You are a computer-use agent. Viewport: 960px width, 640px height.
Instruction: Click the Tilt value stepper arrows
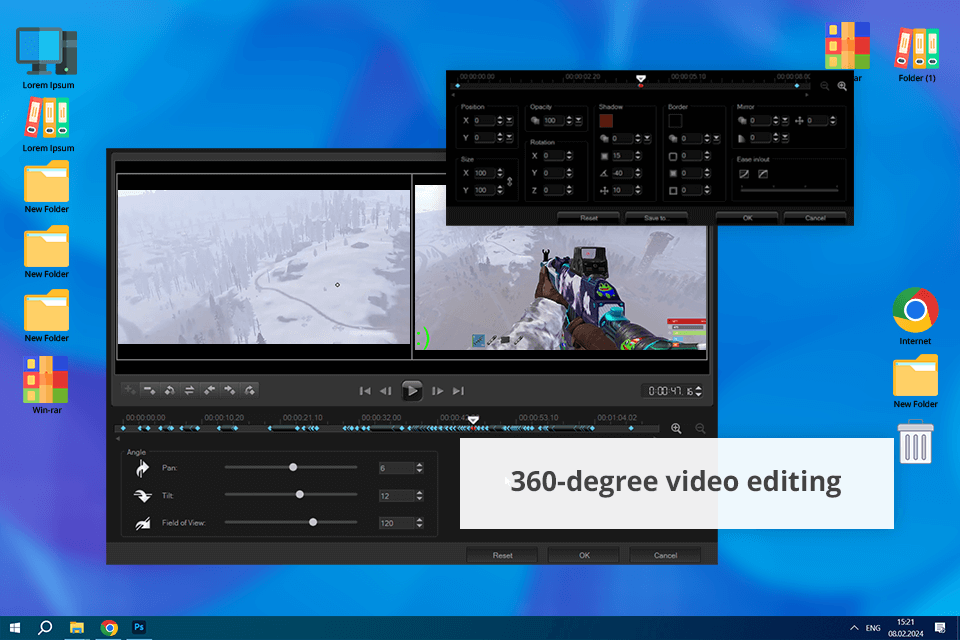419,496
